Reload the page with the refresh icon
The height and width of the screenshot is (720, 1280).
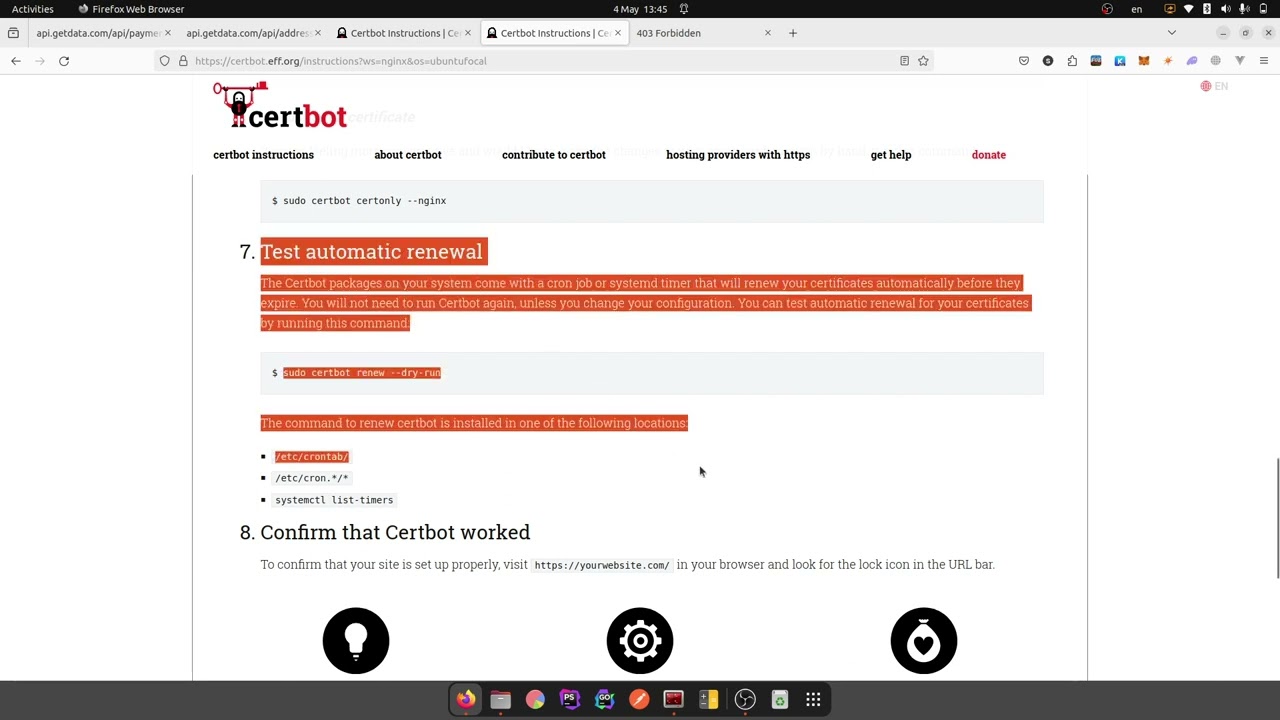64,61
